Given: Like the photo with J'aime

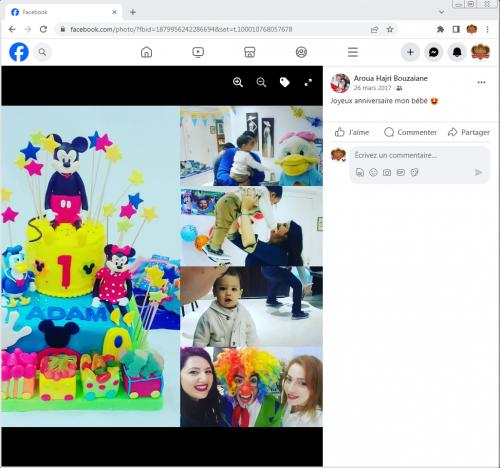Looking at the screenshot, I should pos(352,132).
